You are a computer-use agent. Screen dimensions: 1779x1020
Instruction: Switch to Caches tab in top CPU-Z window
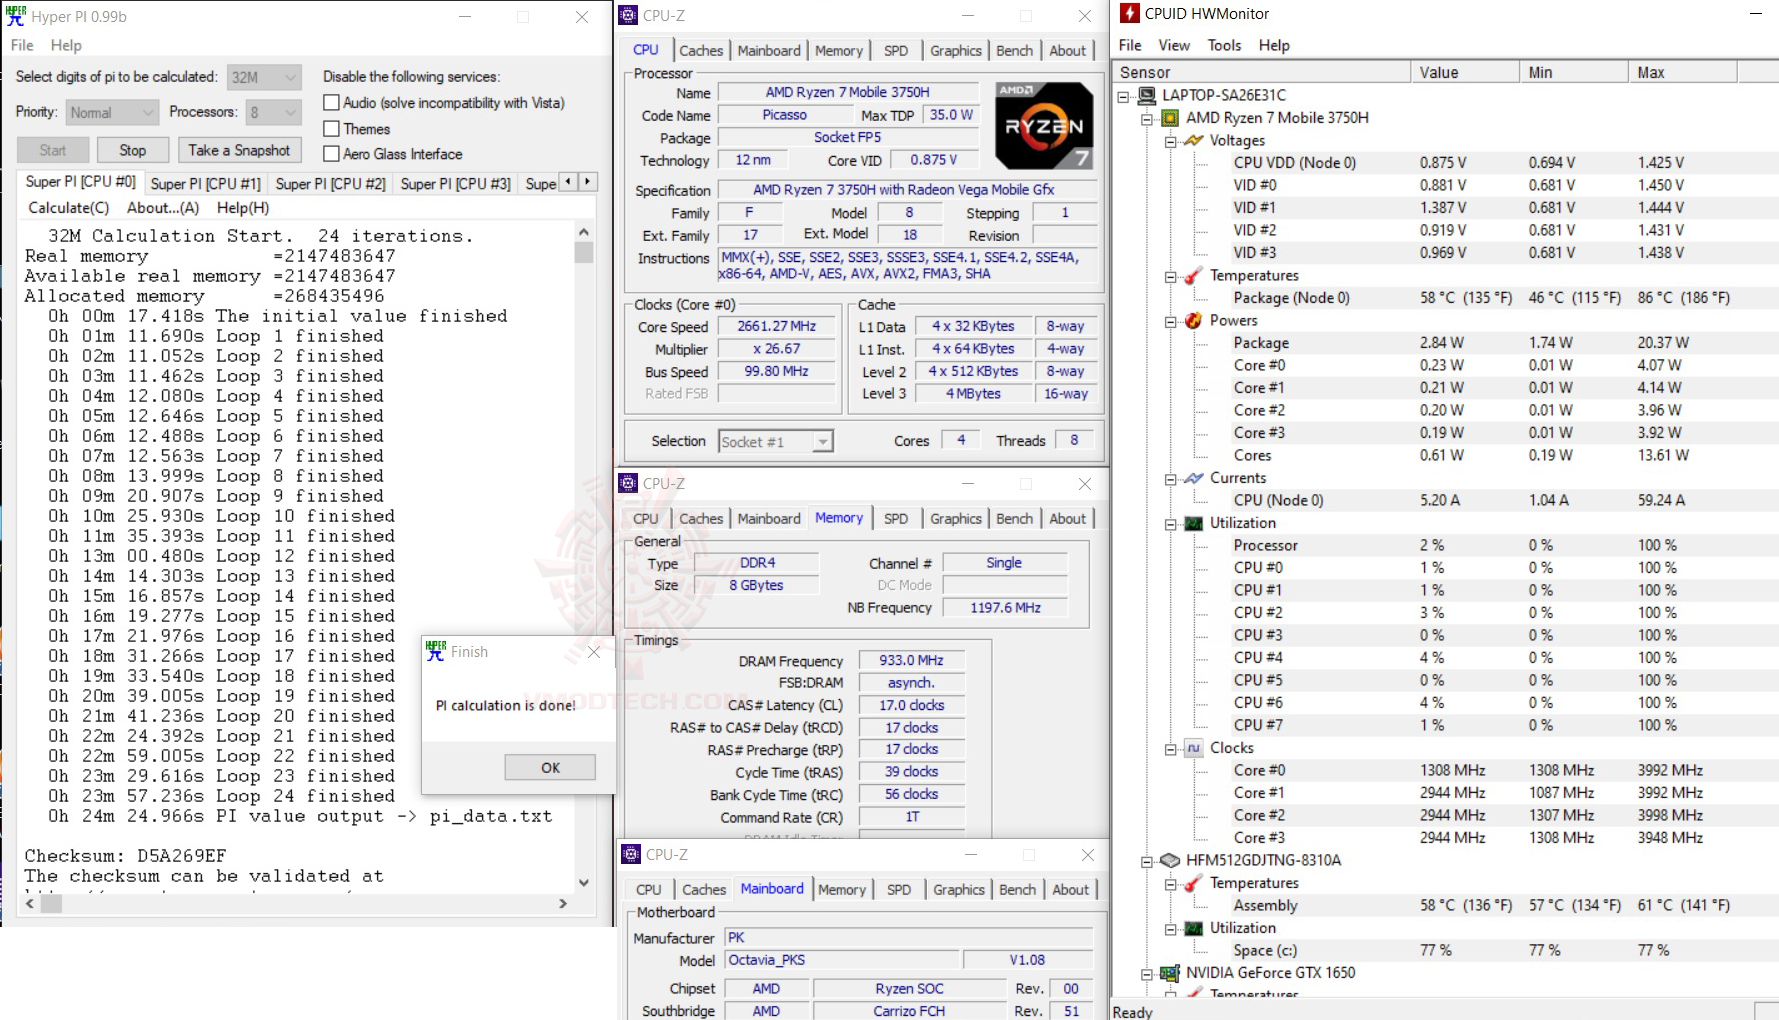(x=701, y=50)
